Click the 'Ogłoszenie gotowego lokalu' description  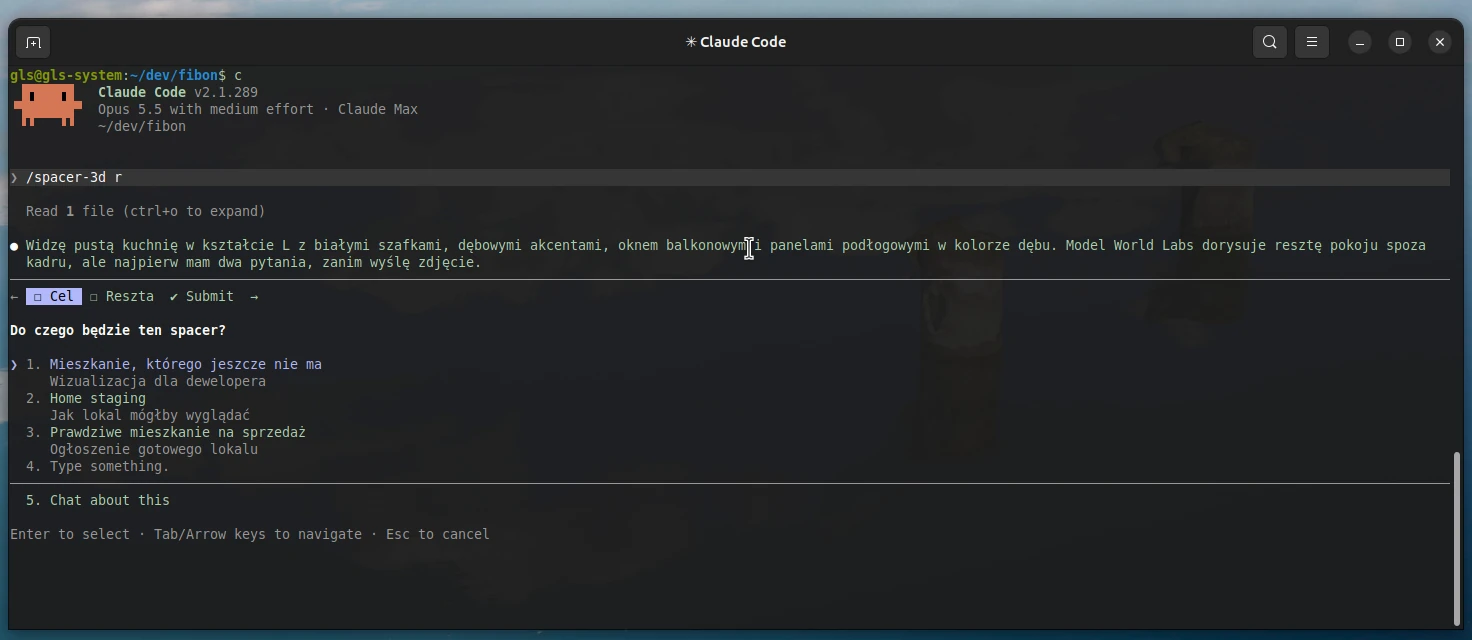pyautogui.click(x=154, y=450)
